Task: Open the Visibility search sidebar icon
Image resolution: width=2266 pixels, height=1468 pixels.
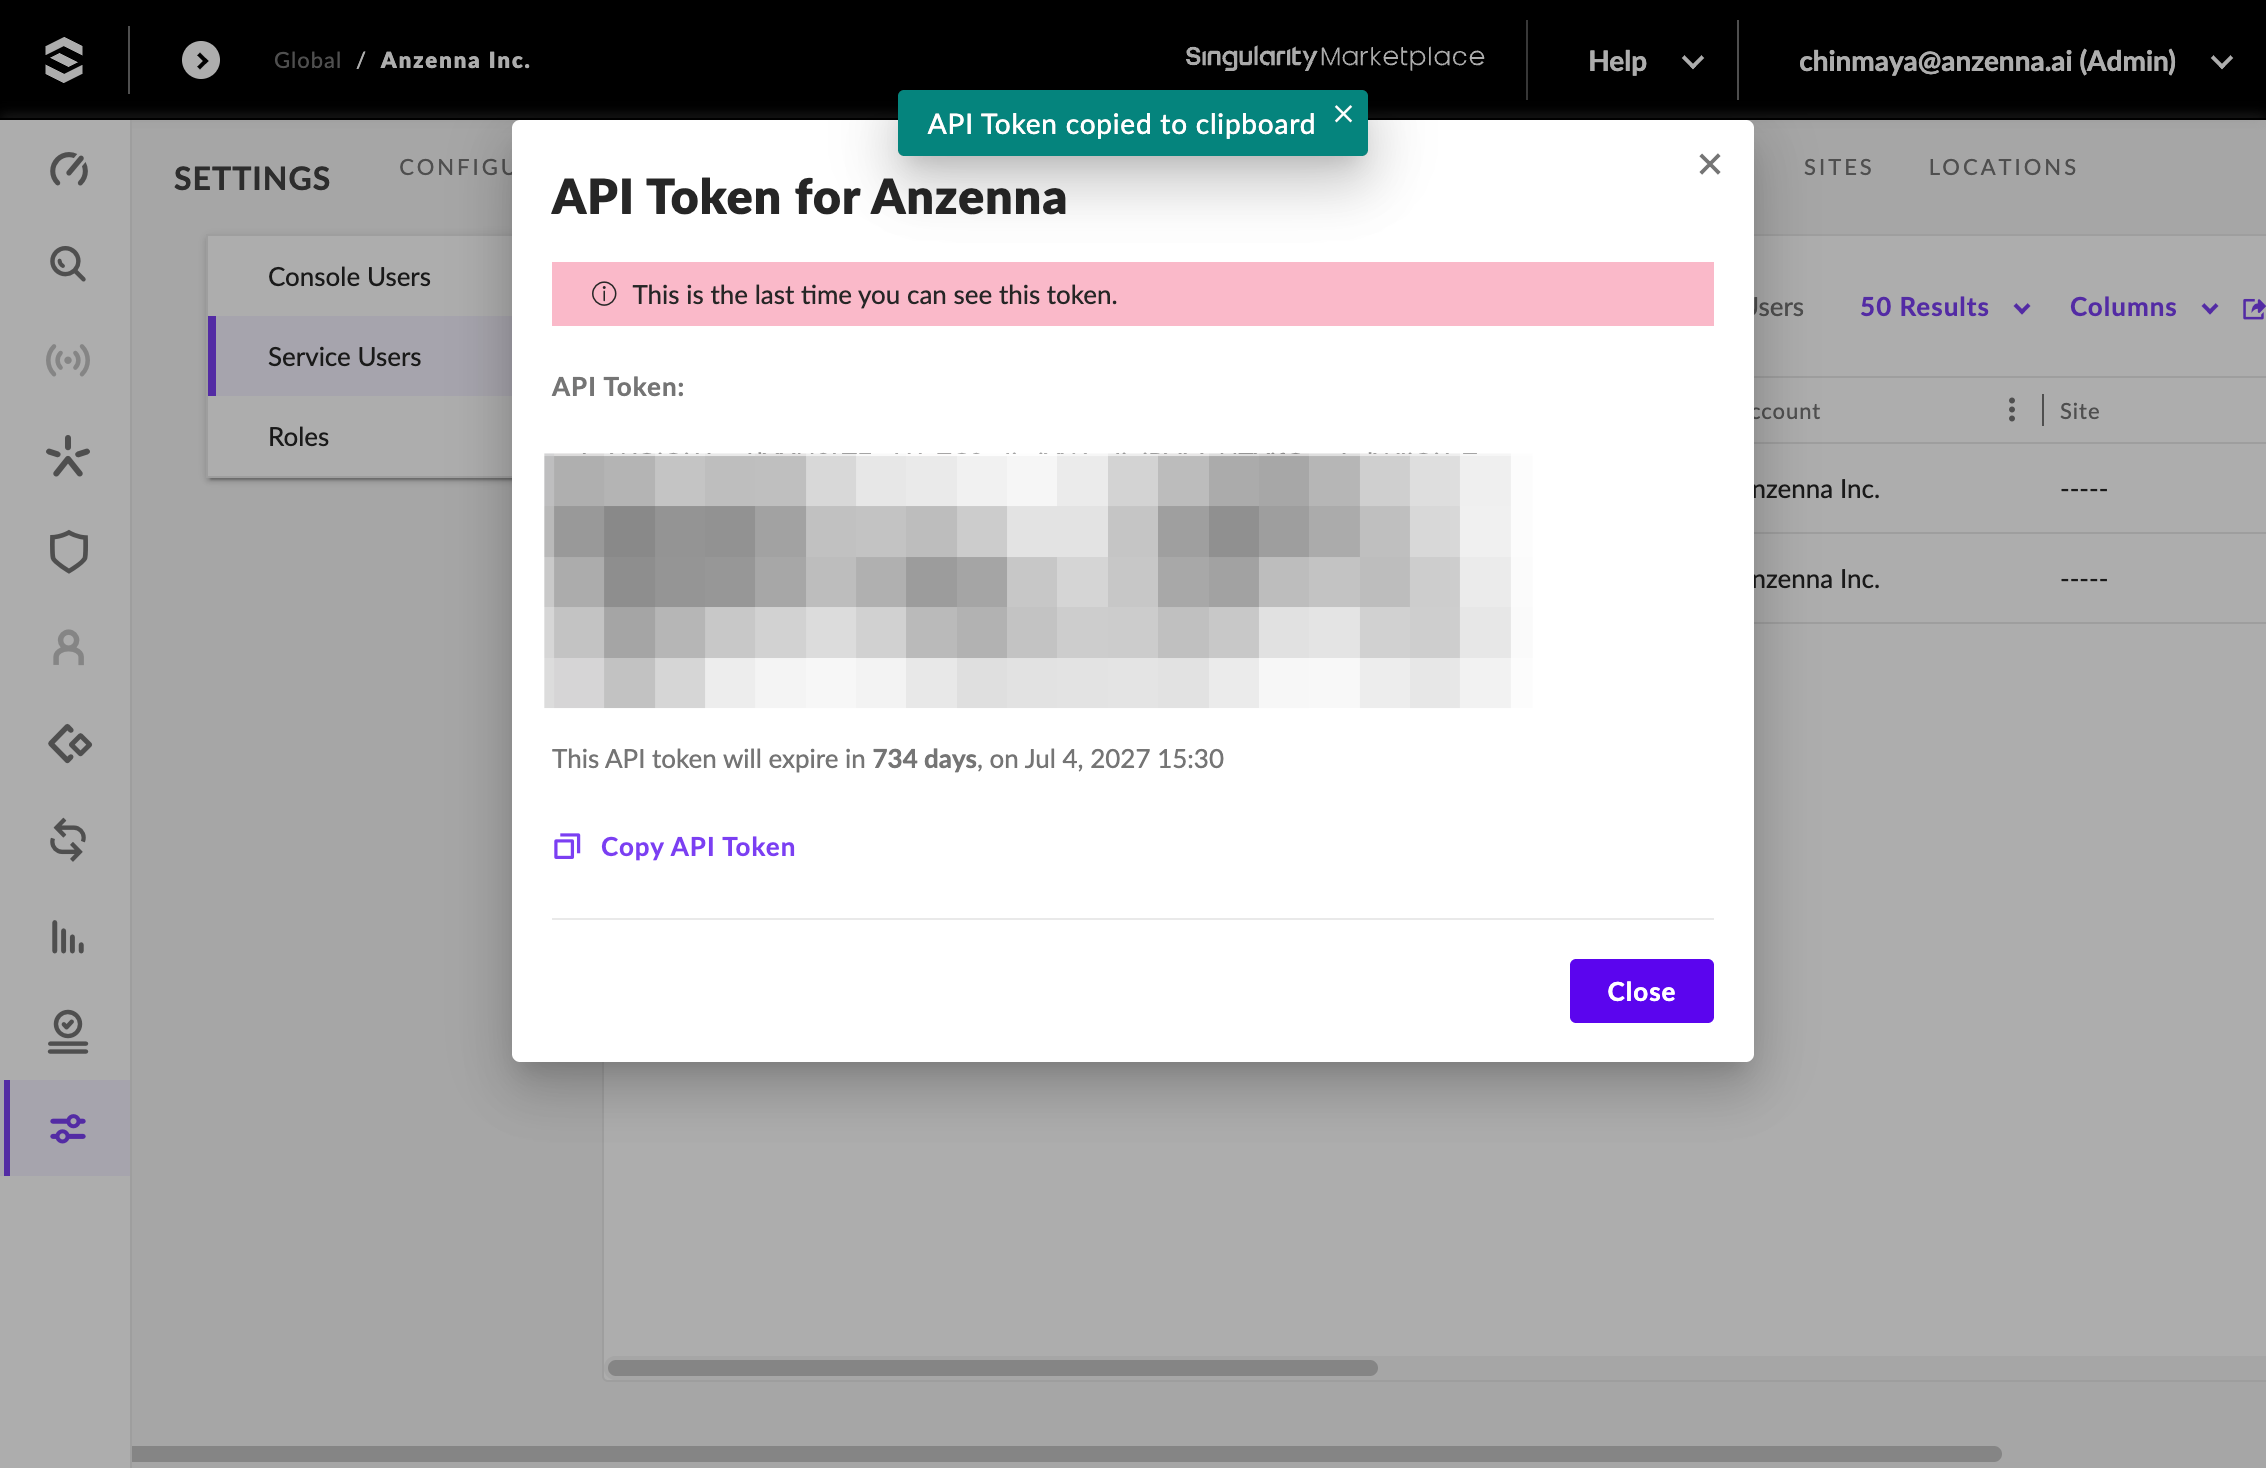Action: tap(68, 264)
